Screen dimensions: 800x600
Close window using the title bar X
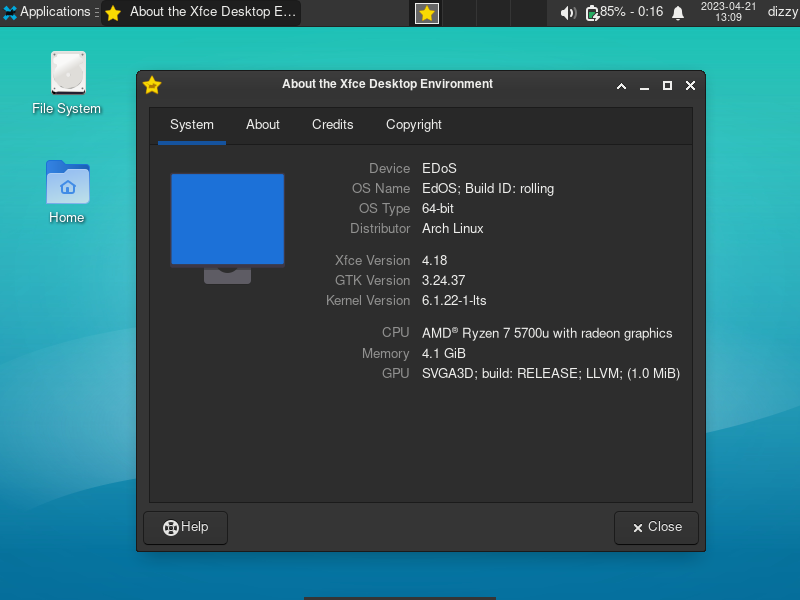[690, 86]
